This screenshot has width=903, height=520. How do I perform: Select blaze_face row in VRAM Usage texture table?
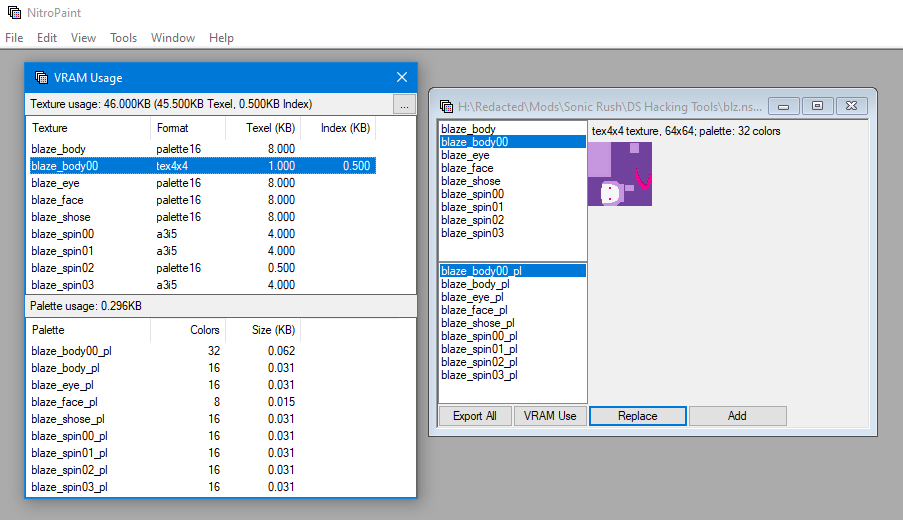pos(203,200)
